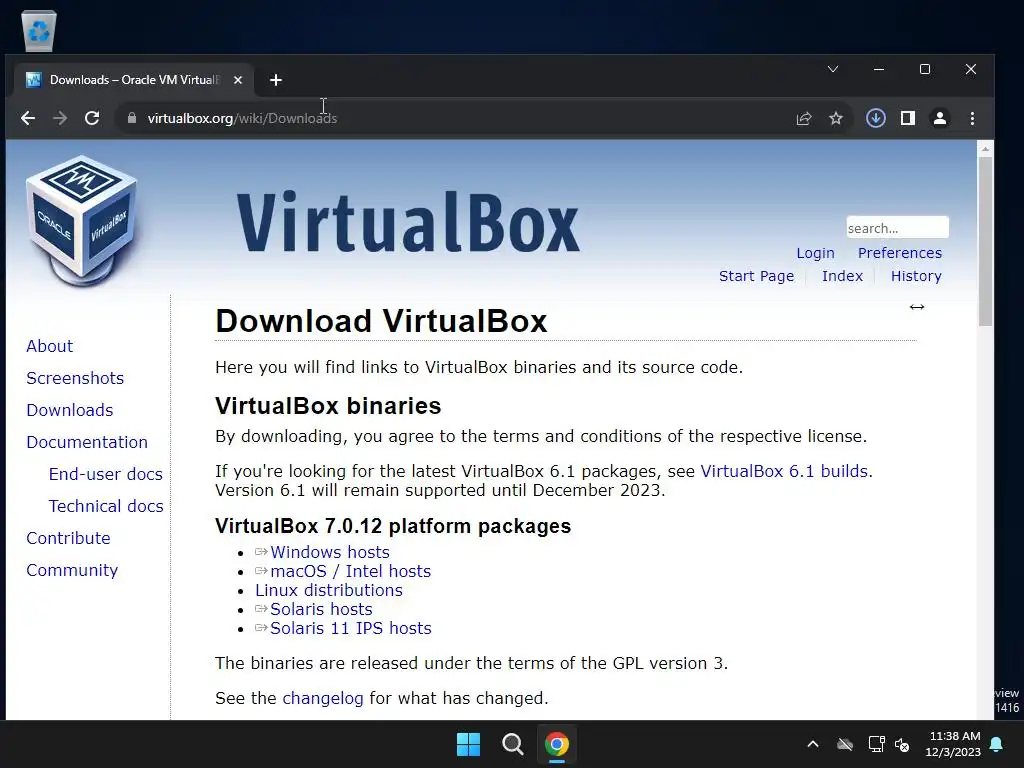The height and width of the screenshot is (768, 1024).
Task: Open Technical docs sidebar link
Action: tap(106, 506)
